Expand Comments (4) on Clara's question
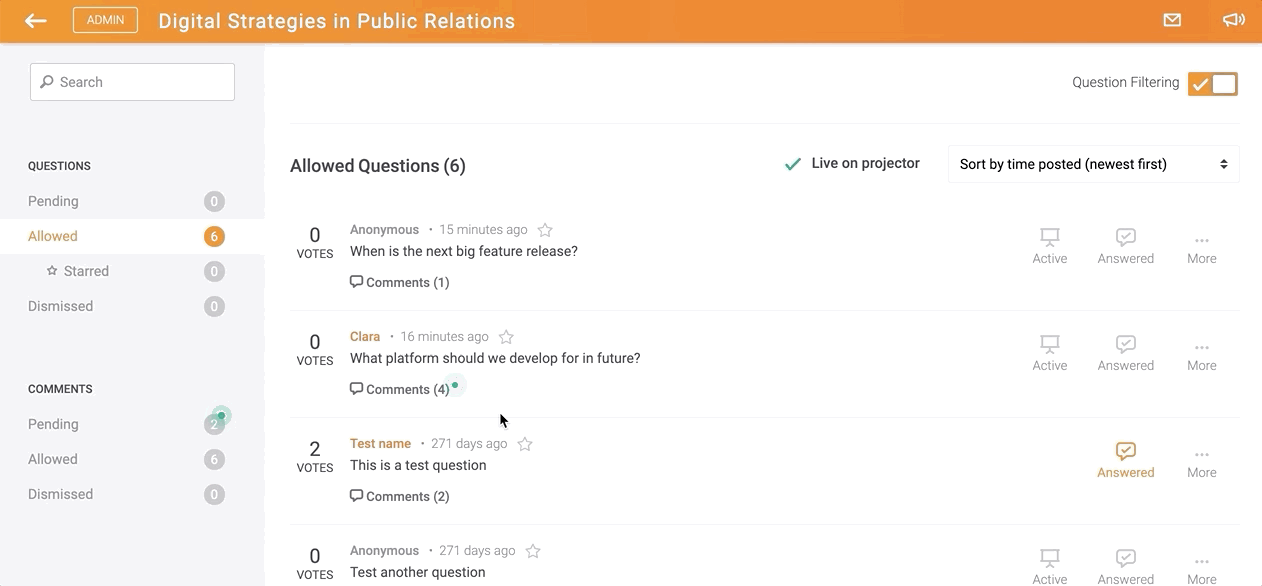1262x586 pixels. click(400, 389)
